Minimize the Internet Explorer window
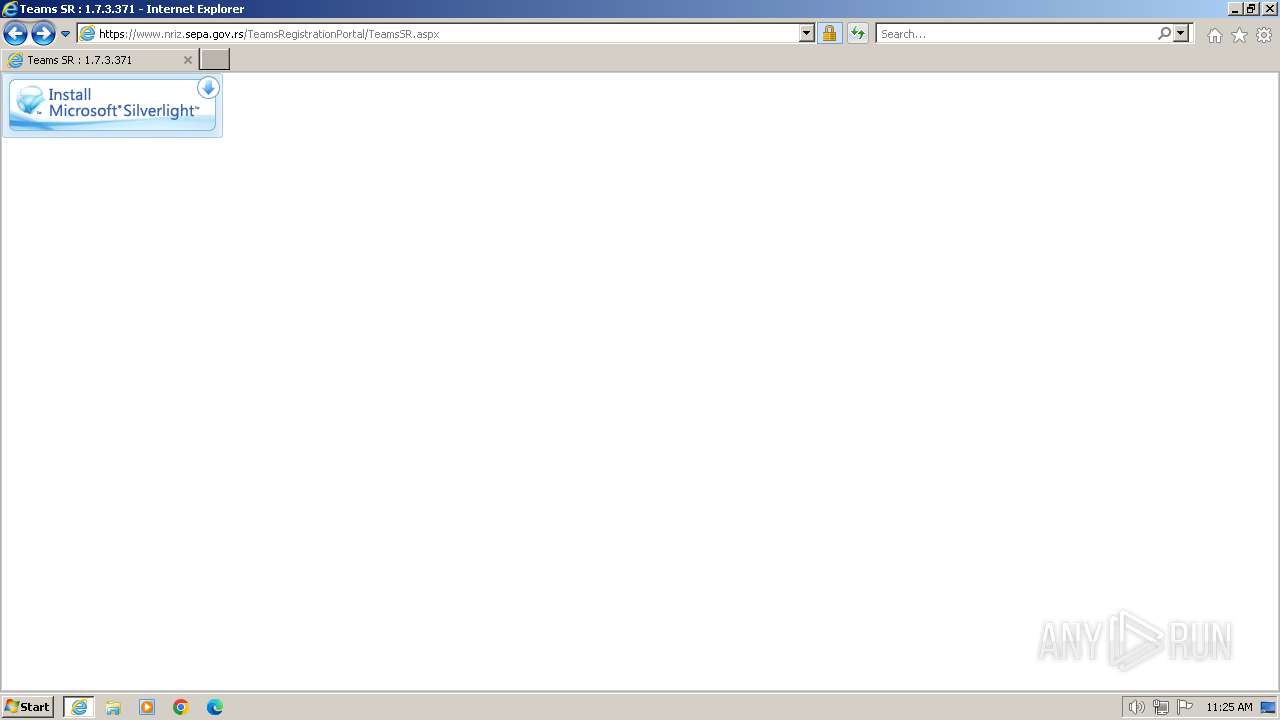The height and width of the screenshot is (720, 1280). 1235,9
